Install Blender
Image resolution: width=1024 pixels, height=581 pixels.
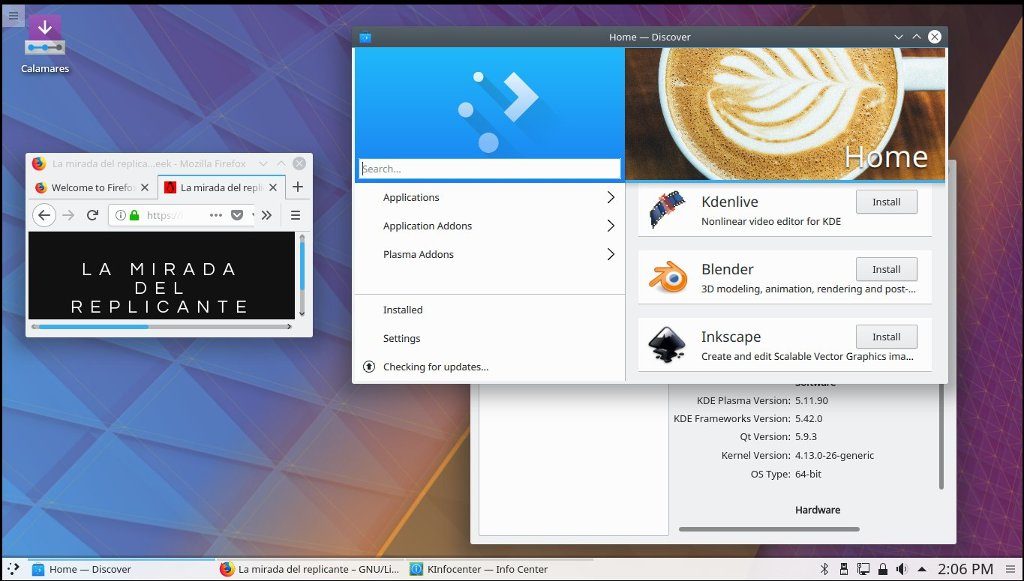(886, 269)
